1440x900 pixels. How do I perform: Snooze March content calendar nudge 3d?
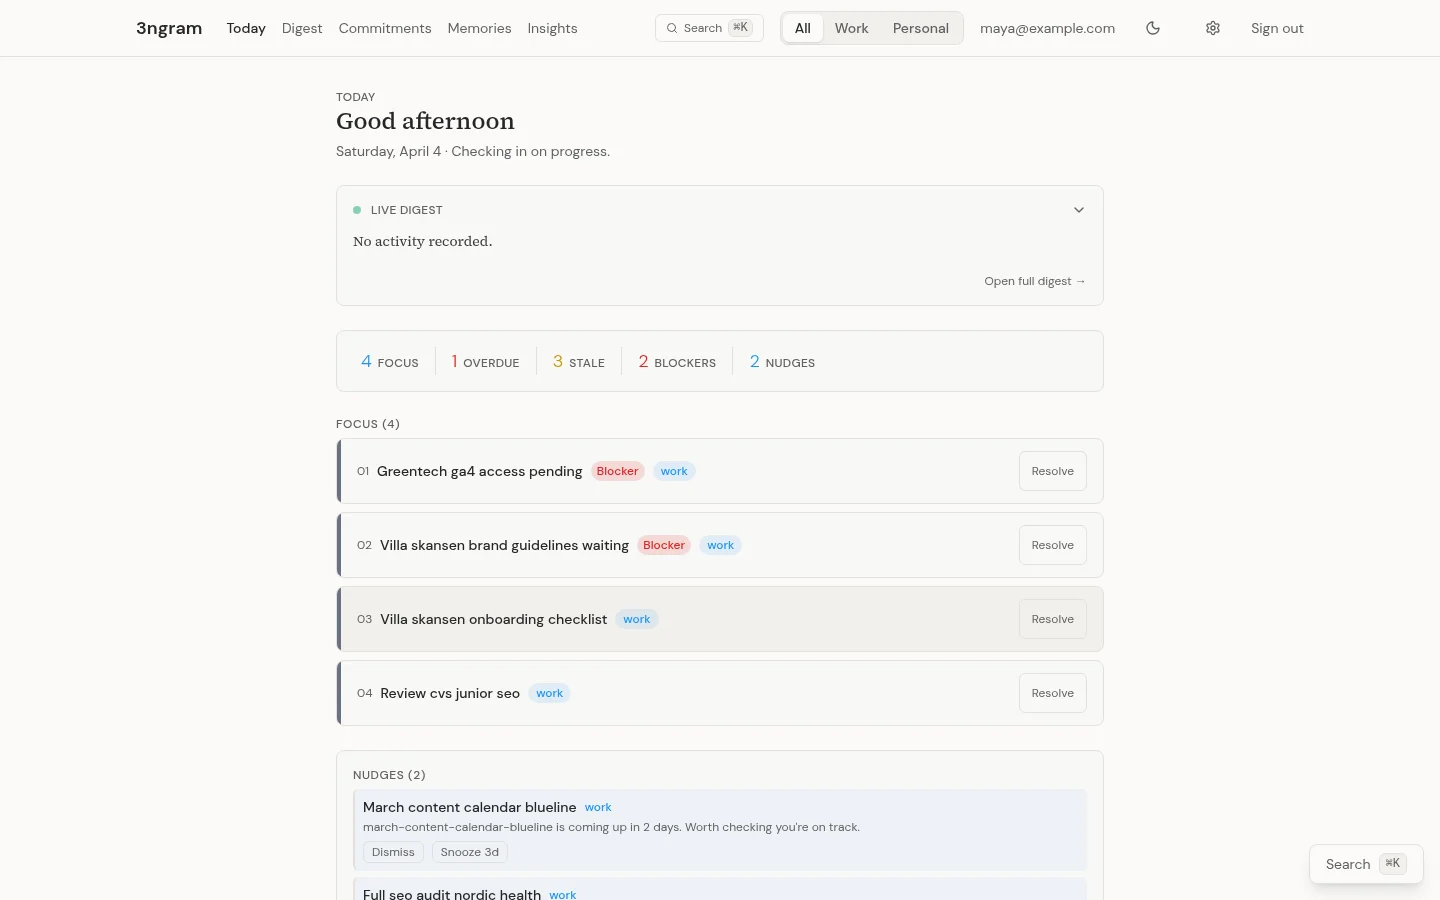pos(469,852)
